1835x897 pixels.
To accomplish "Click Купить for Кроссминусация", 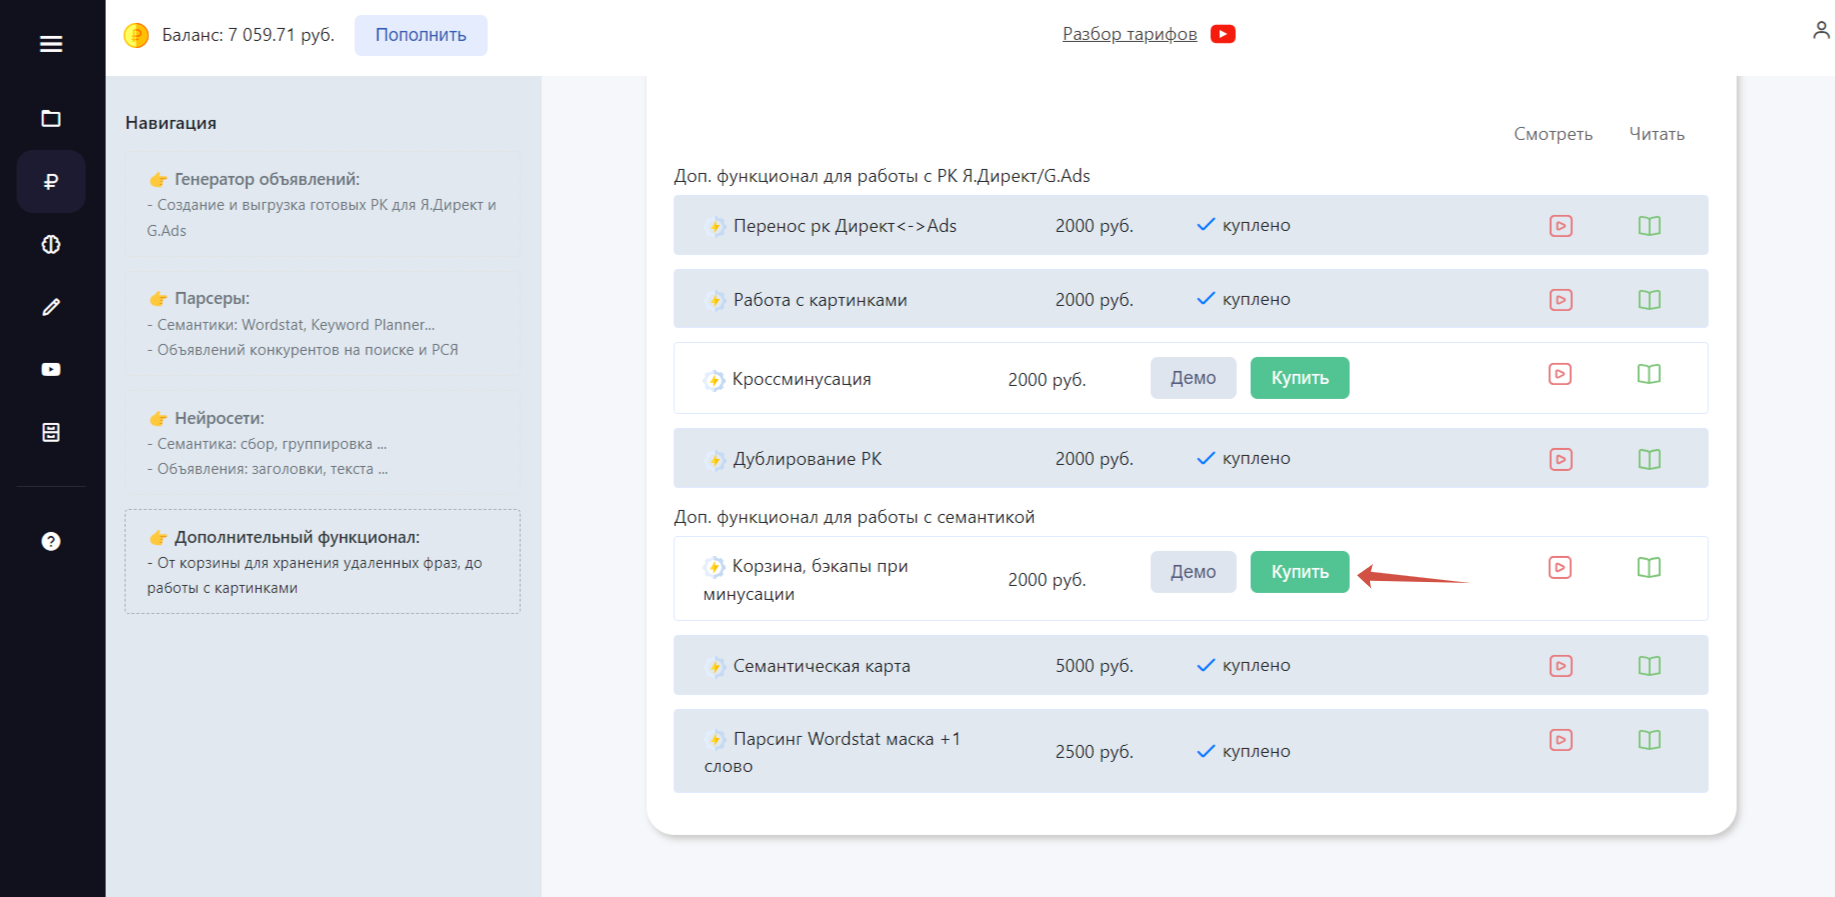I will (x=1300, y=378).
